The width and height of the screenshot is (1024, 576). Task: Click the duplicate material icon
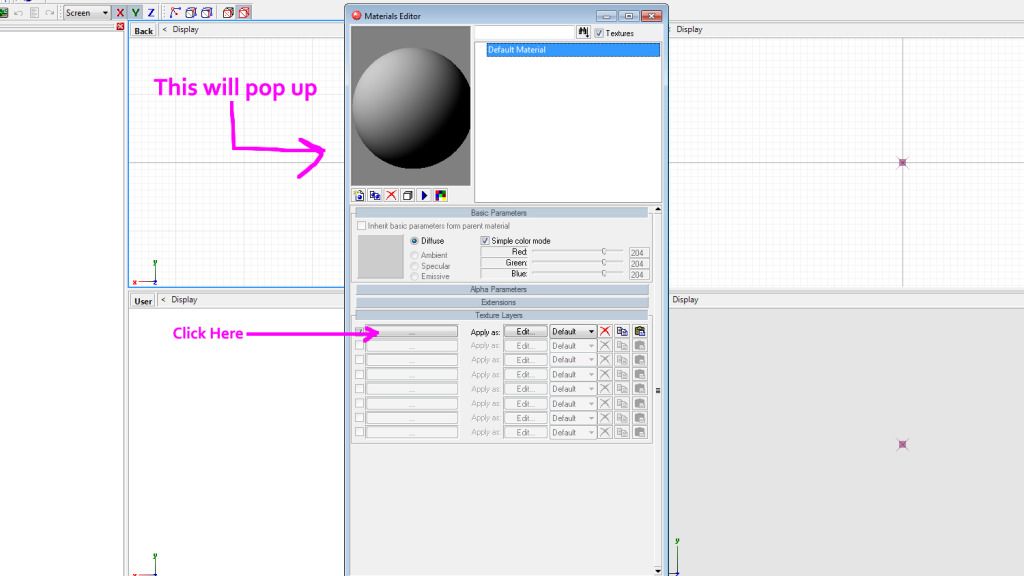point(375,195)
